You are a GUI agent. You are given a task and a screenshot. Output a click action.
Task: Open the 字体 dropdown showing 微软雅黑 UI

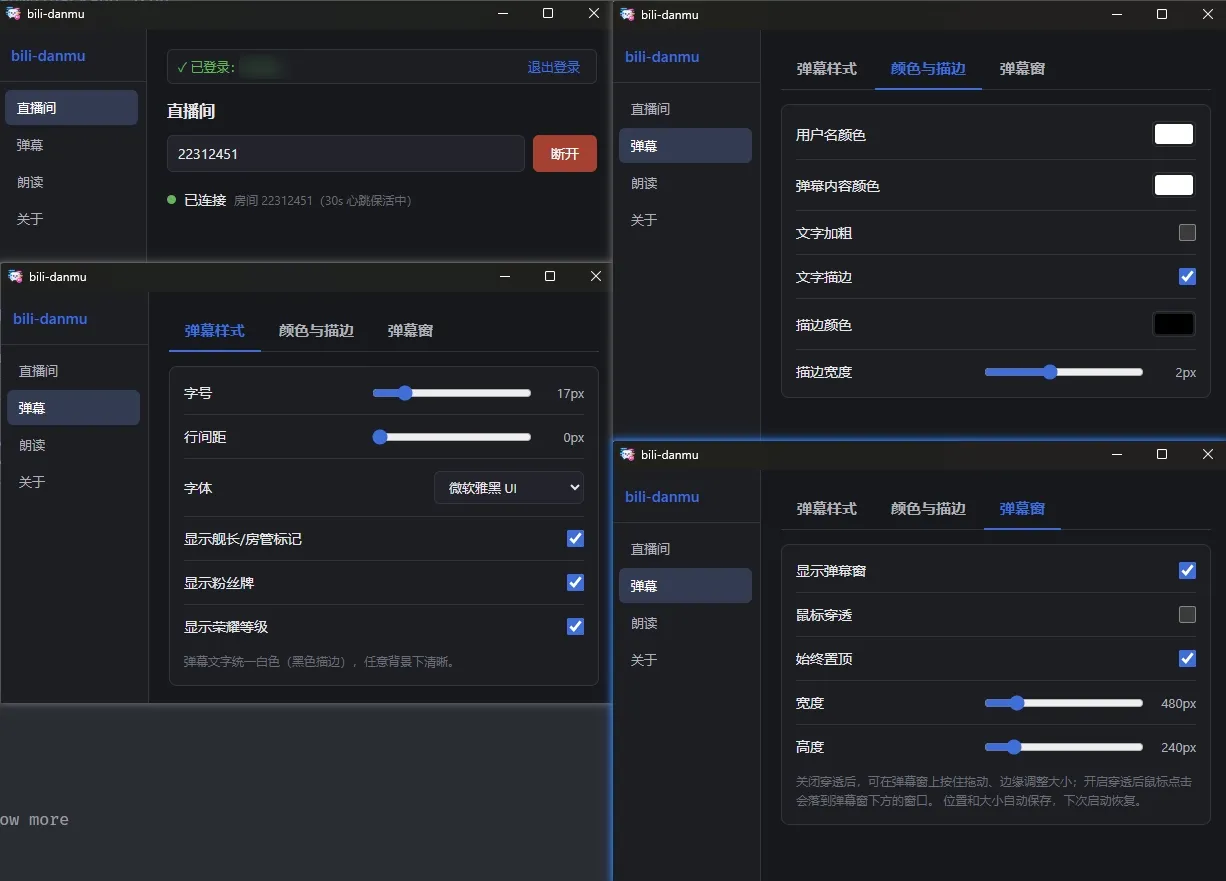tap(509, 488)
